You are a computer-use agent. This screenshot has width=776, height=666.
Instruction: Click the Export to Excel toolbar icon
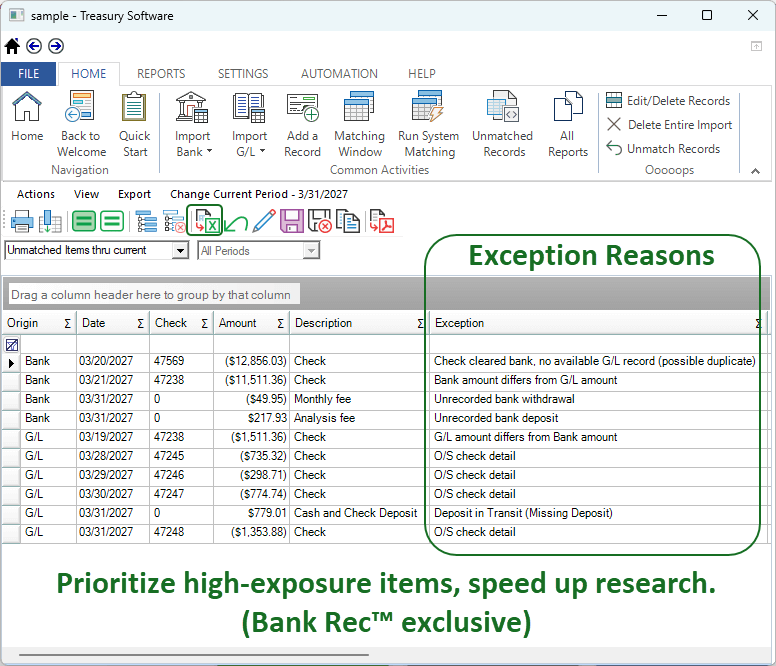205,221
